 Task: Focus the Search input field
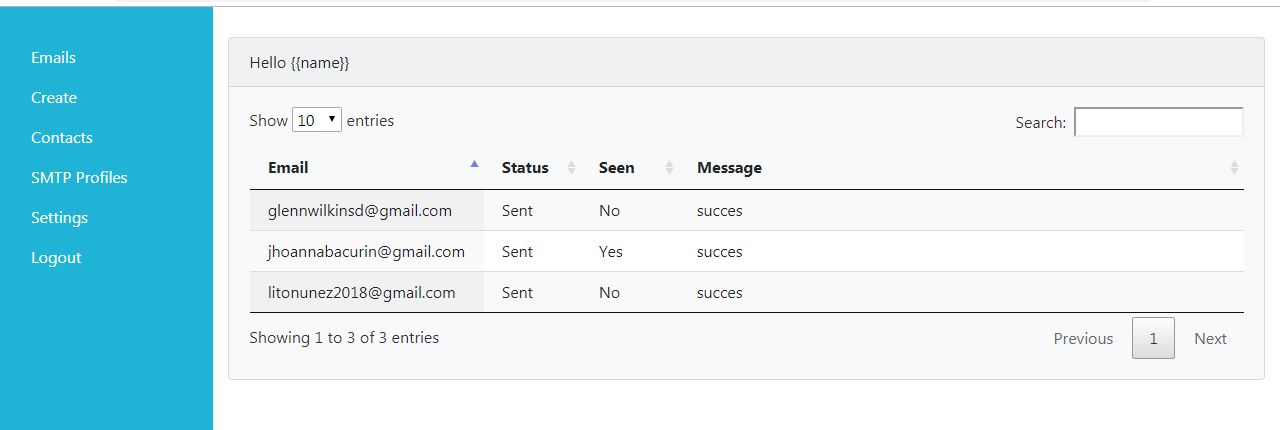coord(1158,122)
